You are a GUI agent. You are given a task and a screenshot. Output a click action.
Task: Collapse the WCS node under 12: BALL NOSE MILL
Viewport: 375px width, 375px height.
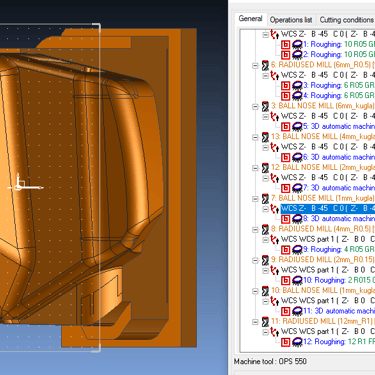tap(265, 178)
